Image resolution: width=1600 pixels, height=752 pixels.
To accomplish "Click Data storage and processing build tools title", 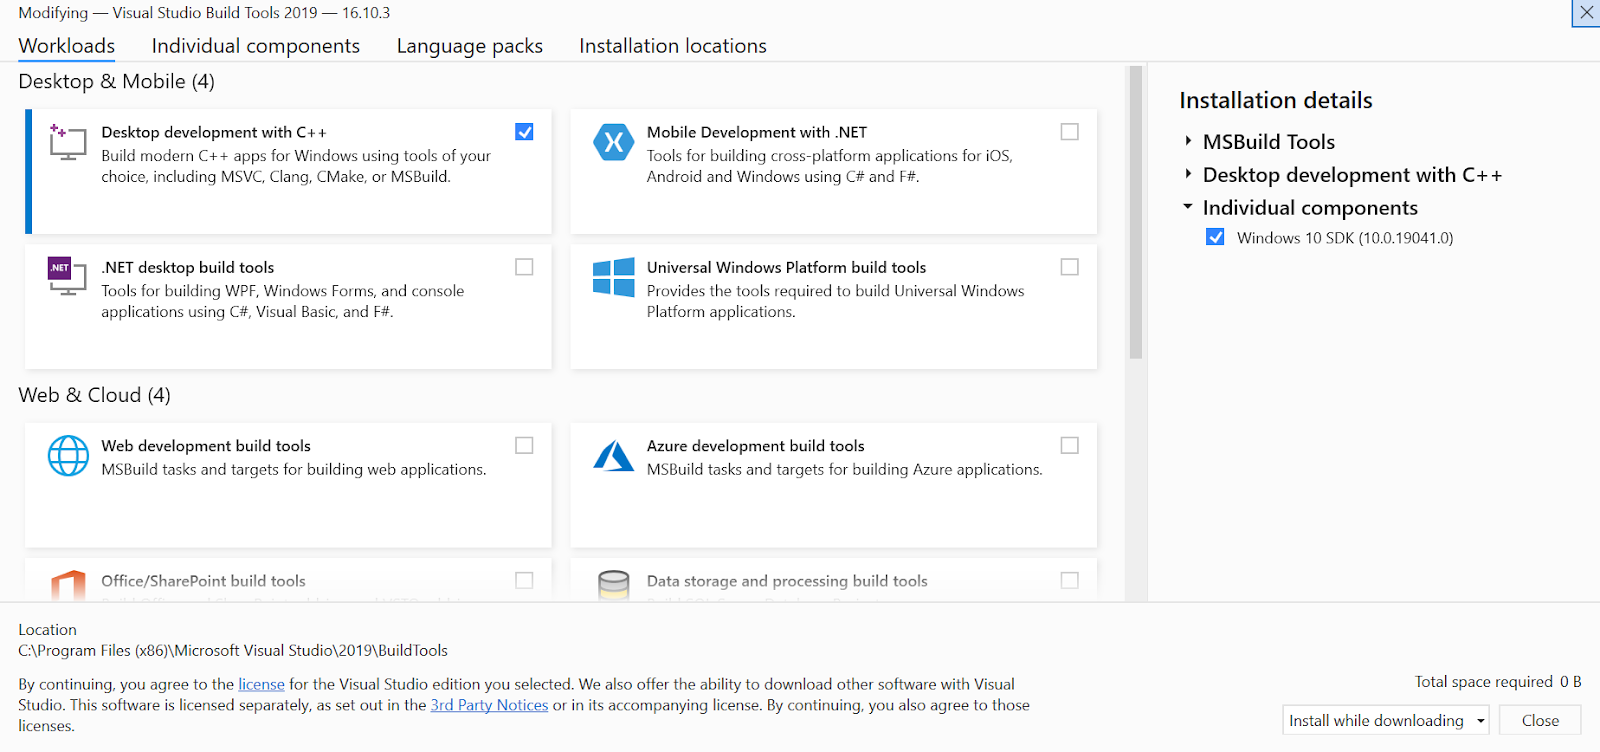I will point(787,580).
